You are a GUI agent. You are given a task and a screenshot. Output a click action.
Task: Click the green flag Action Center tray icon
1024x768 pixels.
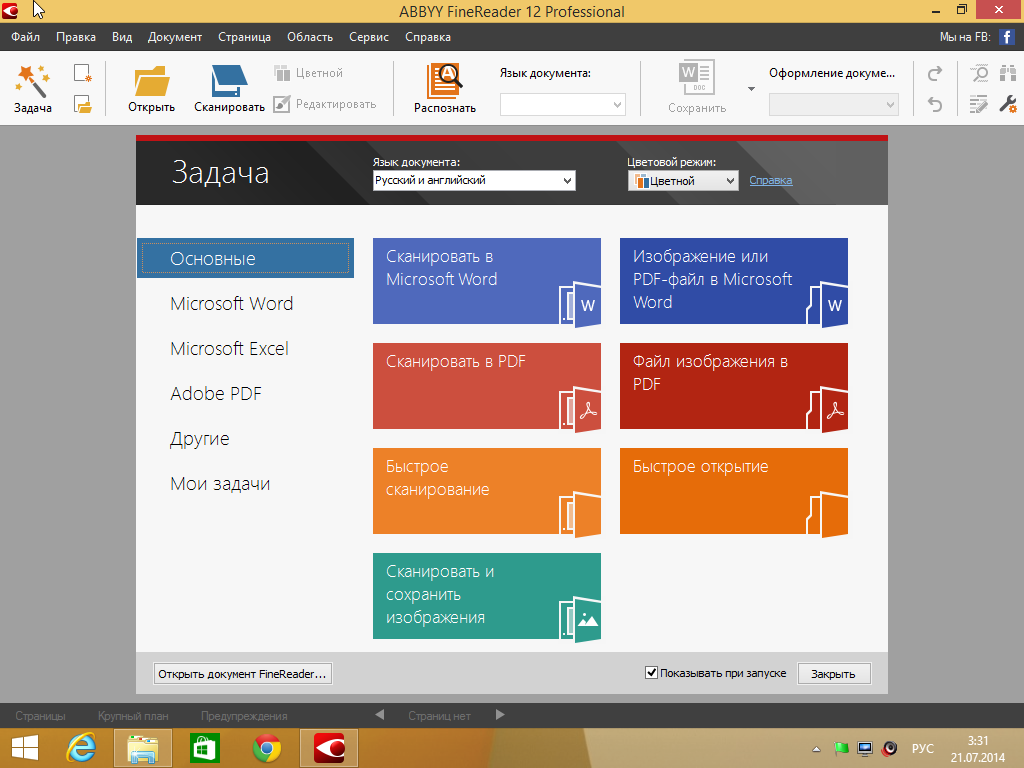(841, 748)
